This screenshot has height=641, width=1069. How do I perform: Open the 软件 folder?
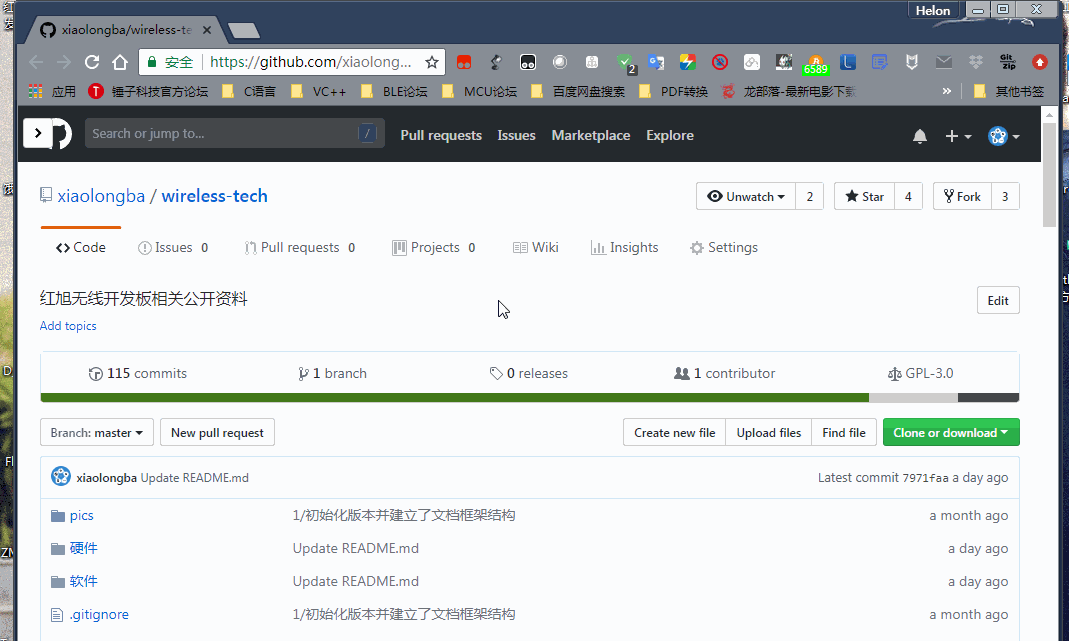coord(83,581)
